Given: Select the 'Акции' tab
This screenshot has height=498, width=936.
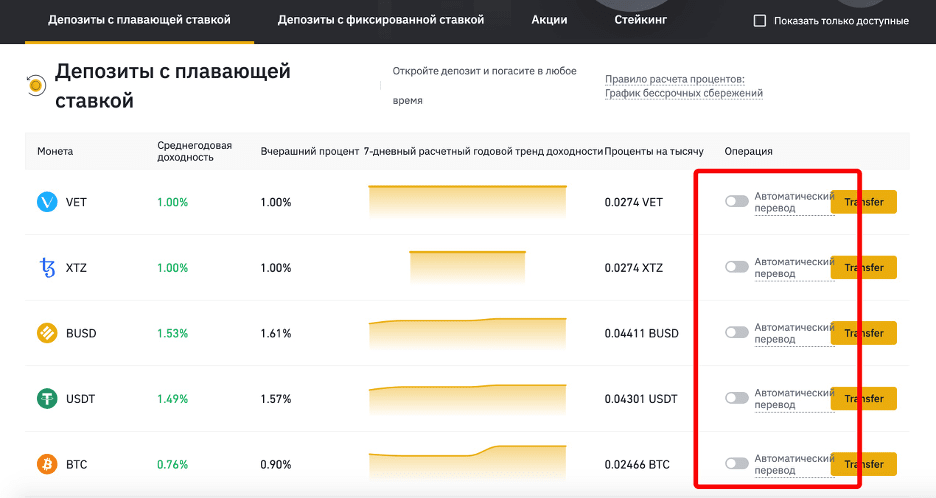Looking at the screenshot, I should point(549,20).
